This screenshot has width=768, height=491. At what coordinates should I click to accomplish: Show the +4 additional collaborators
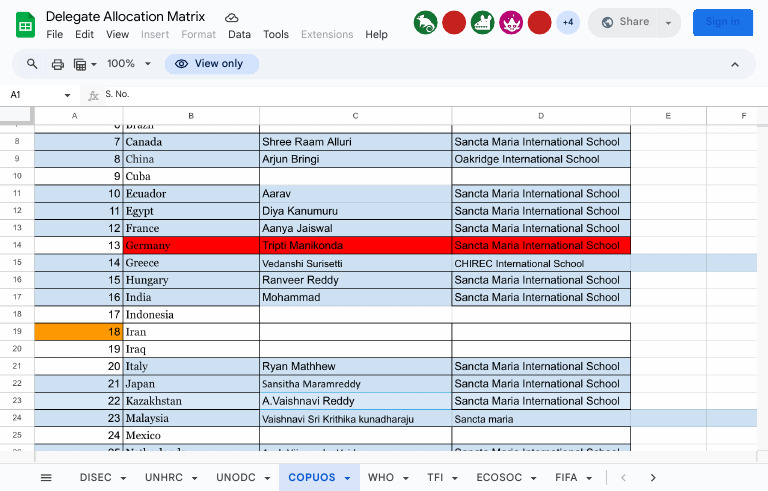(x=568, y=23)
